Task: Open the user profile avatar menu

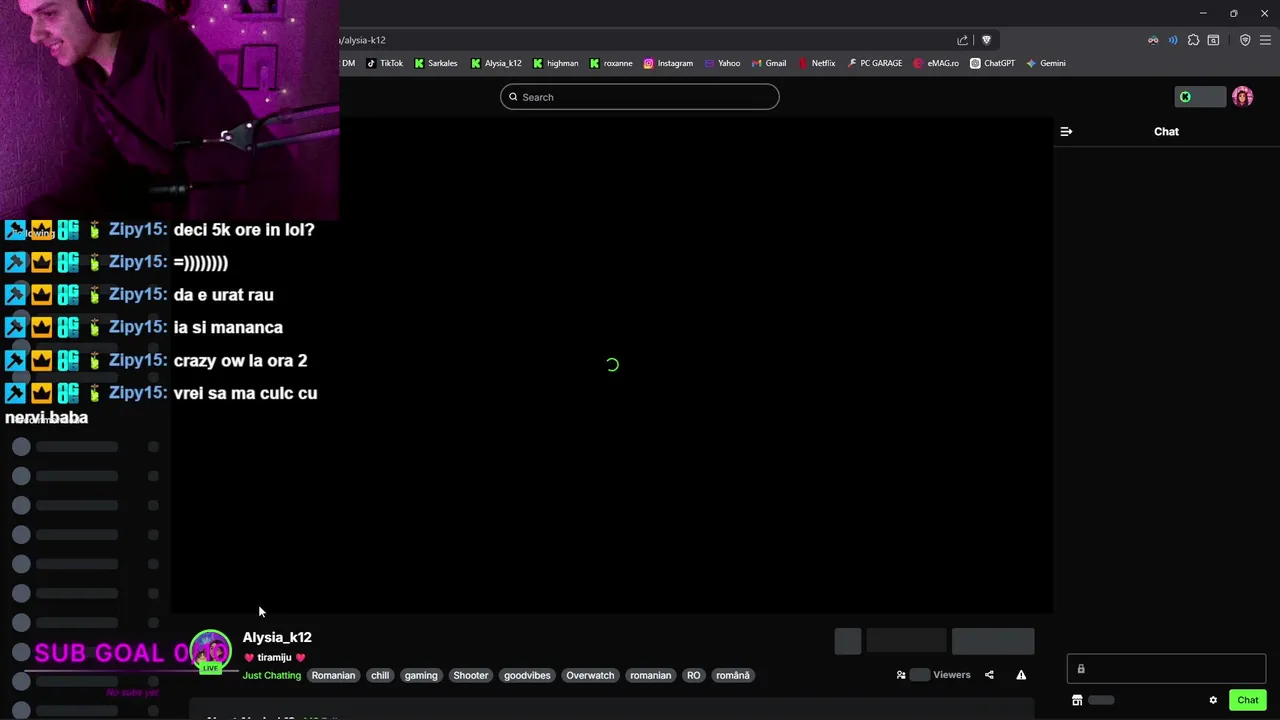Action: (x=1243, y=97)
